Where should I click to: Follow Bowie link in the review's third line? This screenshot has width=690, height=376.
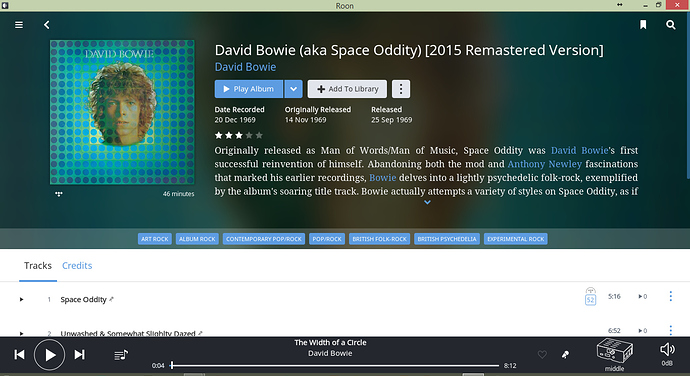(x=382, y=178)
